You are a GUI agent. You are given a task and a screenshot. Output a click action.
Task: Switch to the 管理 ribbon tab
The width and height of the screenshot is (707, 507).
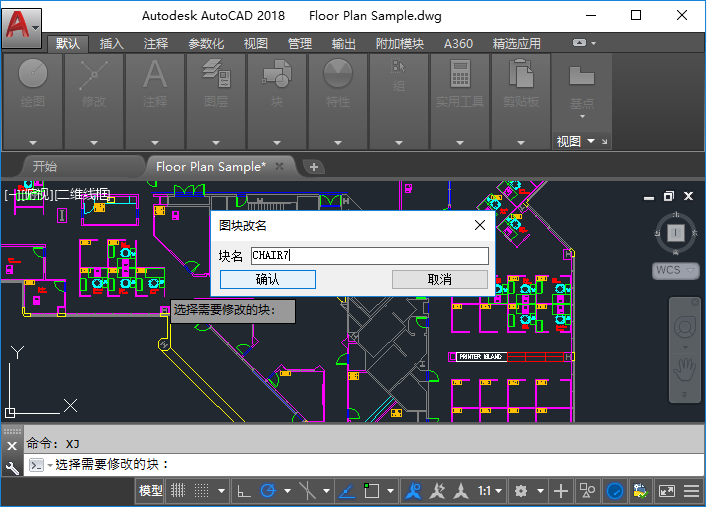[x=300, y=44]
